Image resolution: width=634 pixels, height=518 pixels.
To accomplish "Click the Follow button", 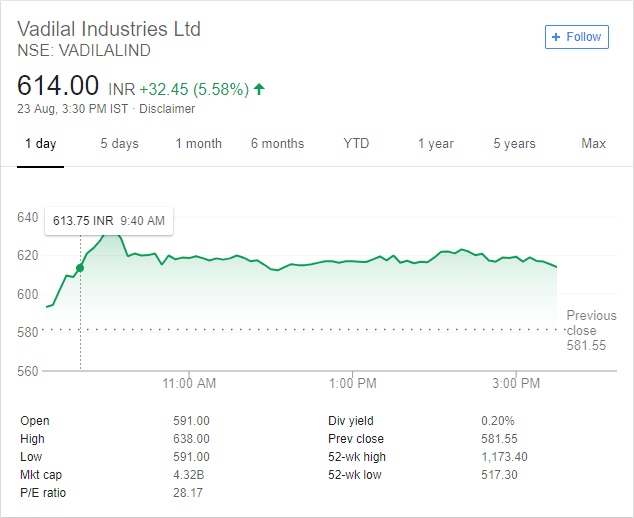I will (x=577, y=37).
